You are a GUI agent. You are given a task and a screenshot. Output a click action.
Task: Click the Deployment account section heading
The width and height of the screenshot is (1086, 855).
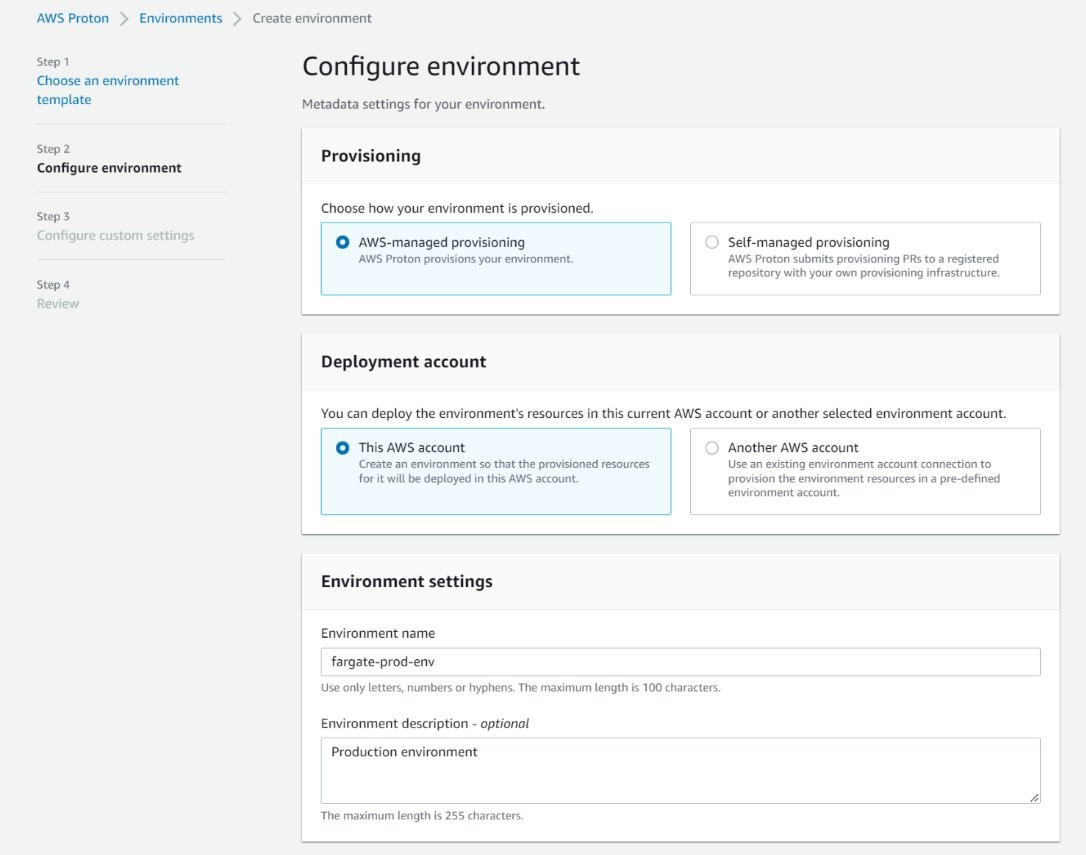tap(403, 362)
